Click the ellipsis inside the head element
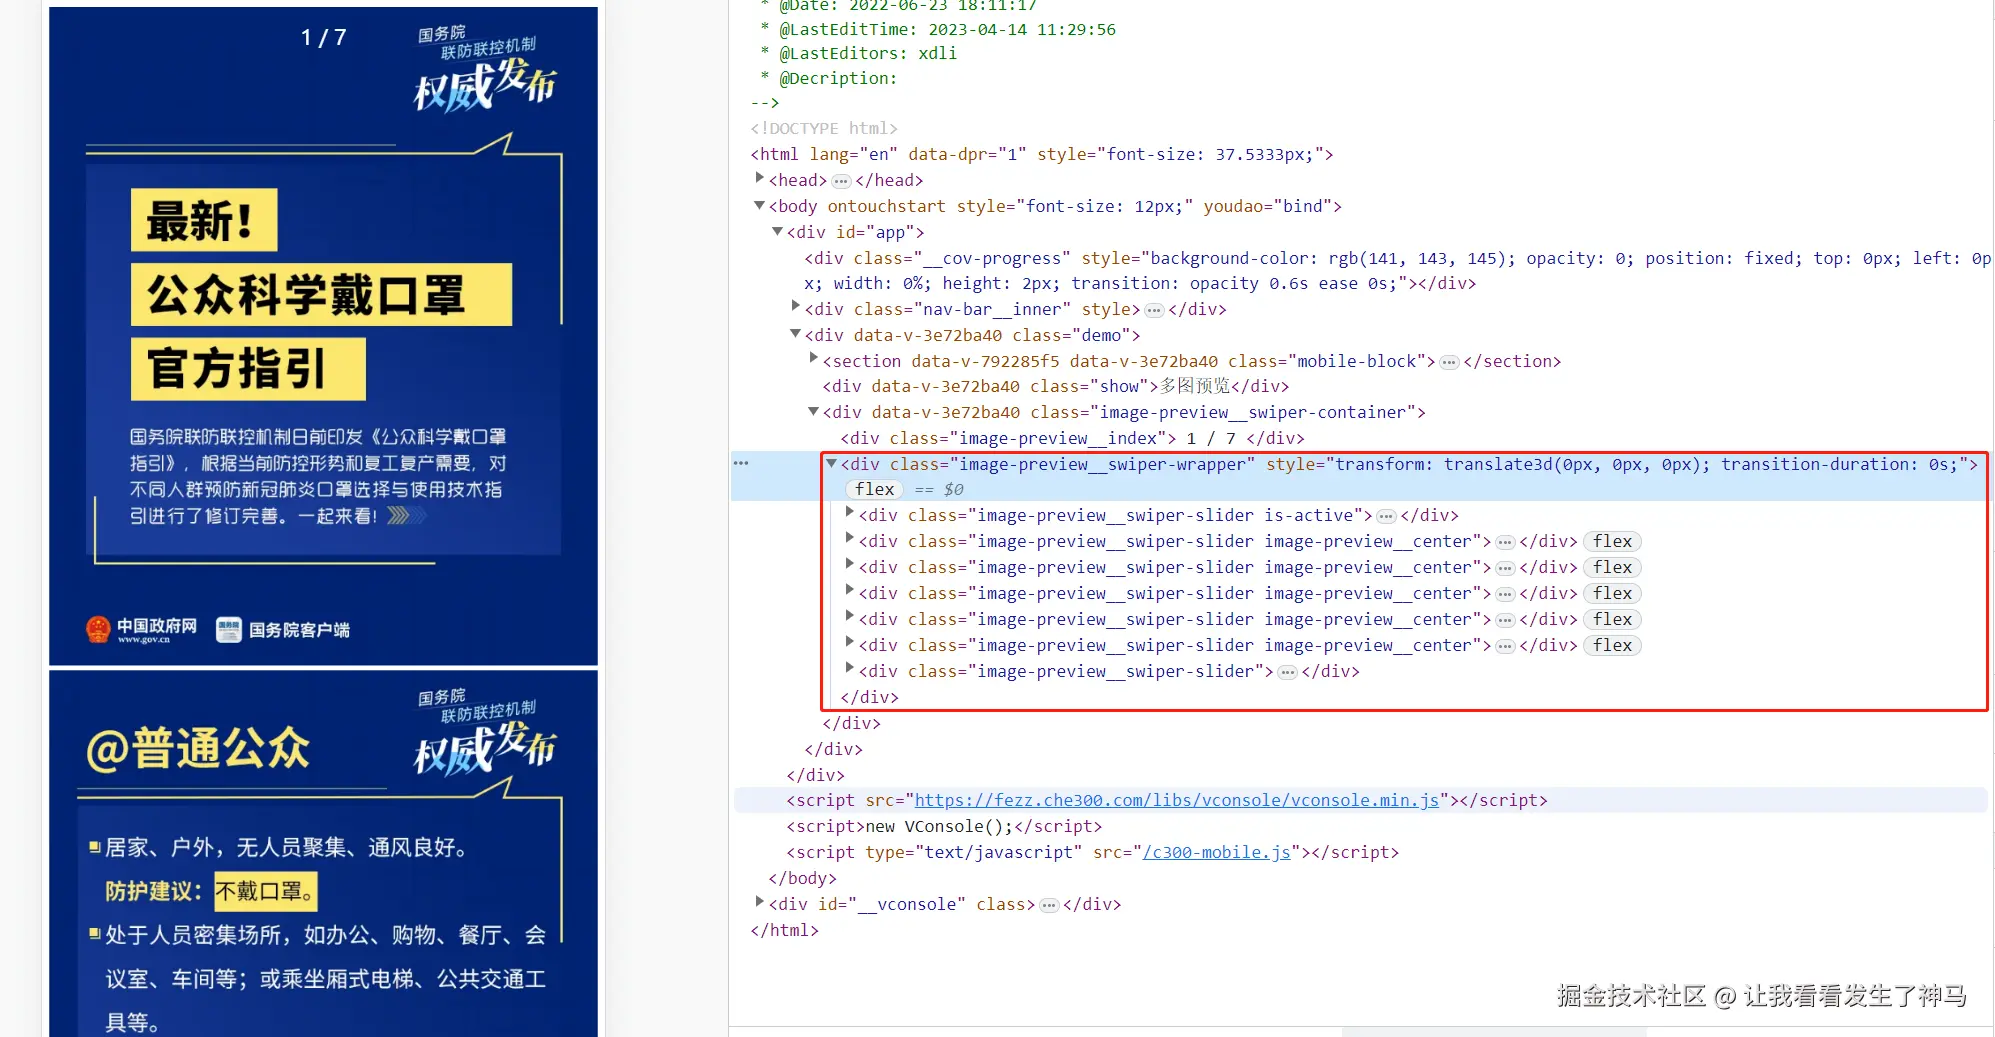 point(841,181)
